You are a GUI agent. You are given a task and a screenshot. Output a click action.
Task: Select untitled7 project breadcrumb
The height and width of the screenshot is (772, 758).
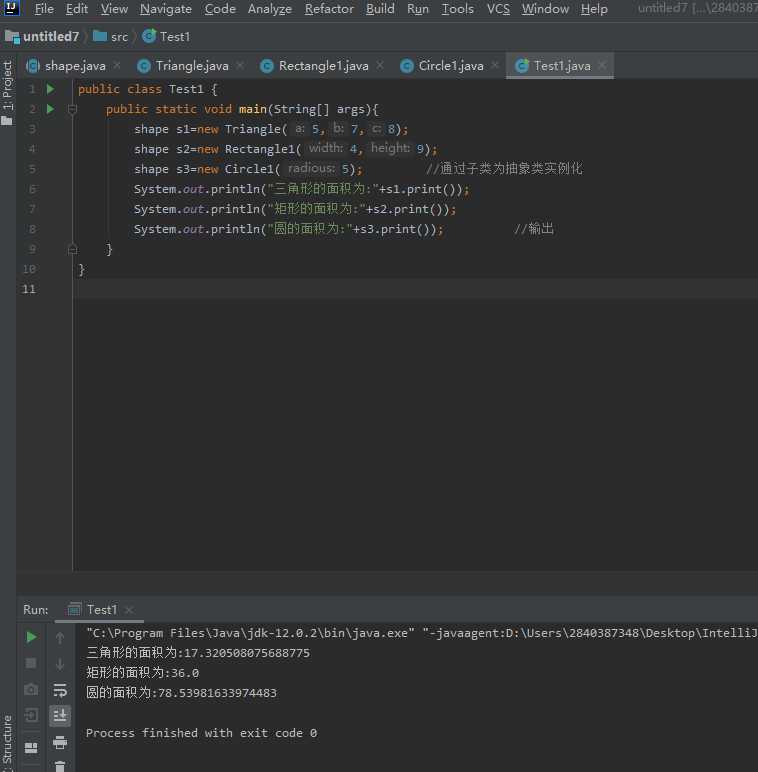(42, 37)
